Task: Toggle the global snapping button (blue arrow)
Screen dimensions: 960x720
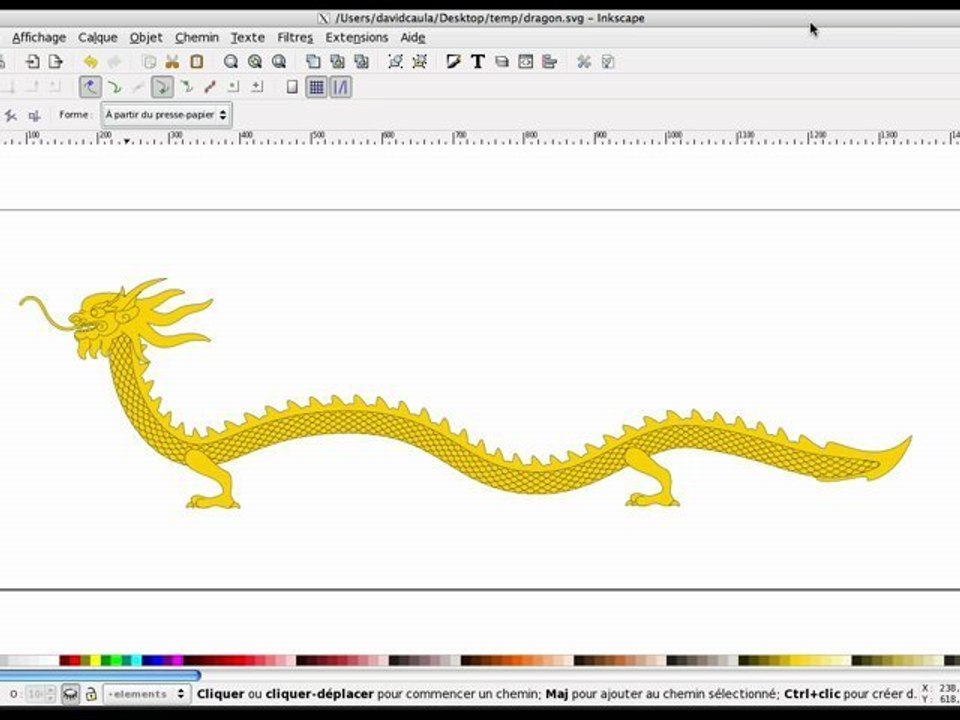Action: tap(91, 87)
